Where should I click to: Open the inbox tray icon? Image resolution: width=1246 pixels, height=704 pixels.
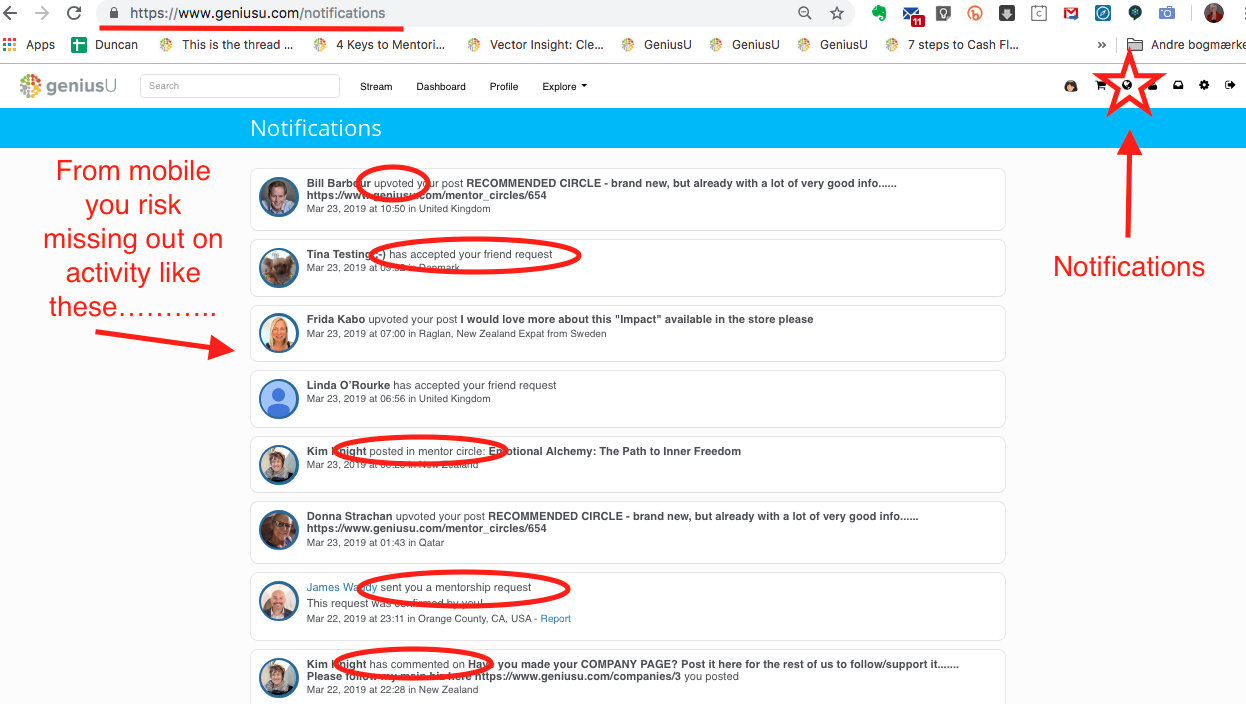coord(1178,86)
